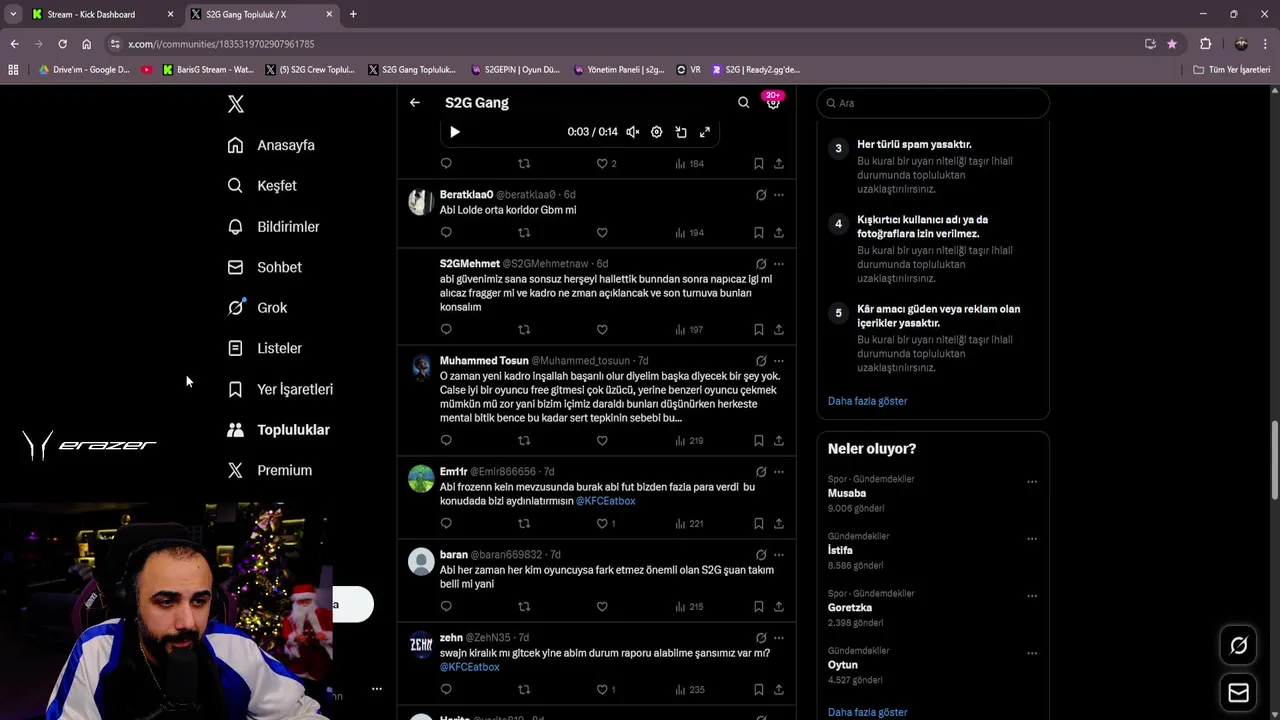Go back using S2G Gang header arrow

click(415, 102)
